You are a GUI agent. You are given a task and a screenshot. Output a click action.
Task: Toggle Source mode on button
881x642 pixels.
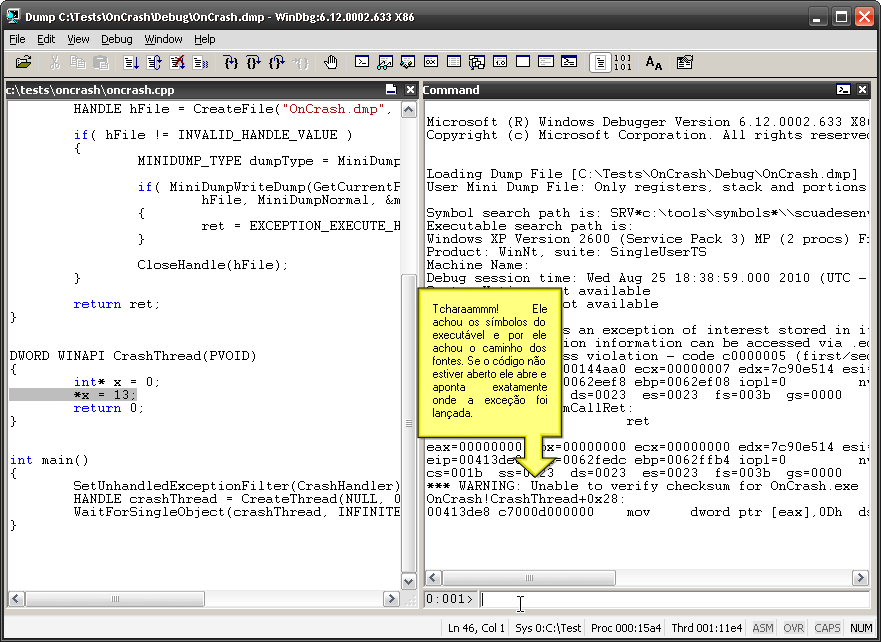coord(599,63)
